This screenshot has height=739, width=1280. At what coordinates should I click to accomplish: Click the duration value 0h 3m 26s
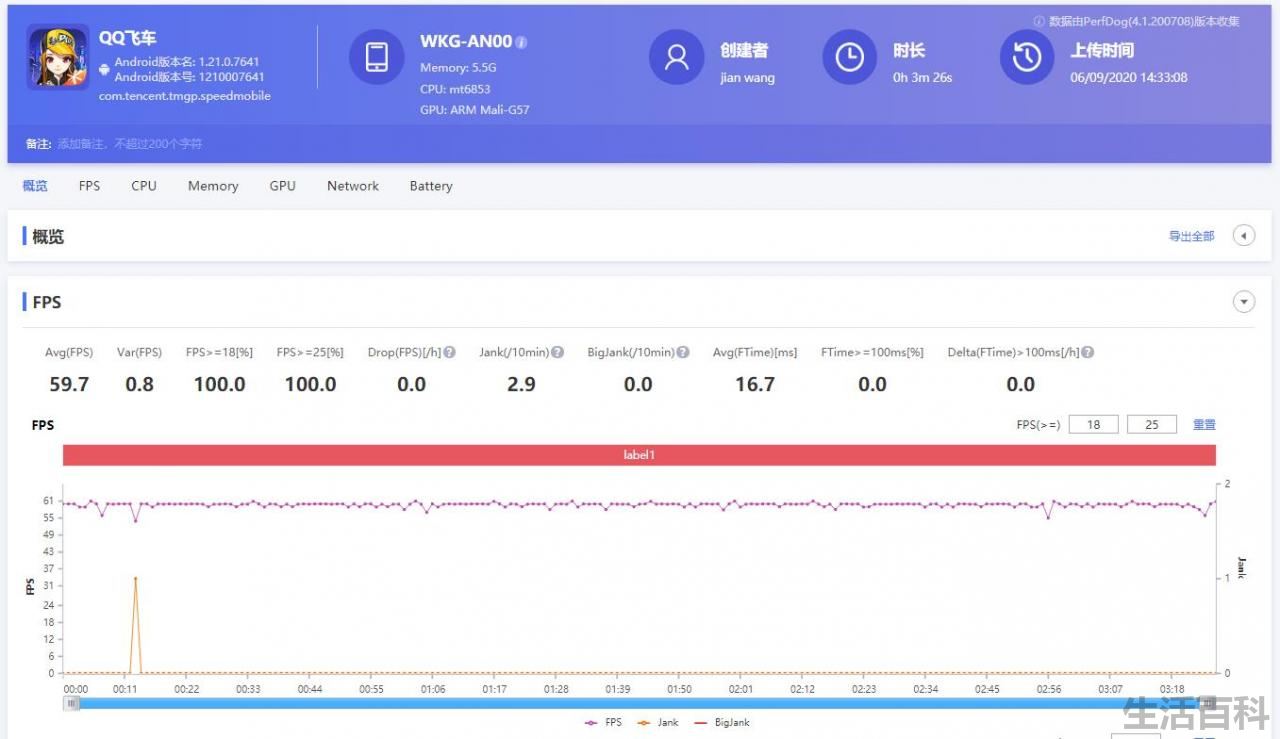pos(922,78)
